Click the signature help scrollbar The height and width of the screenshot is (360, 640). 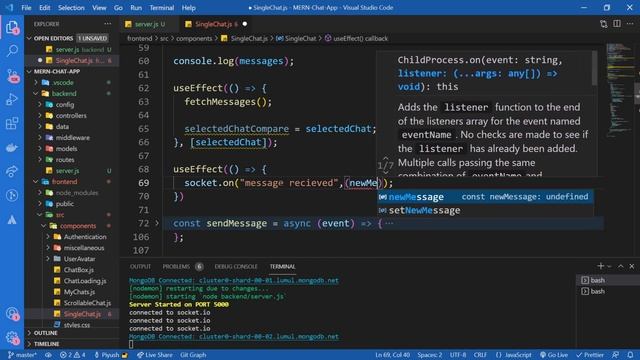tap(594, 69)
